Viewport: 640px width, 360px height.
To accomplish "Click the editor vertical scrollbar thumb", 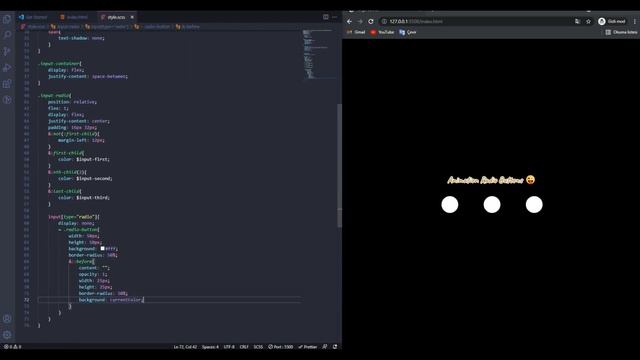I will tap(339, 165).
